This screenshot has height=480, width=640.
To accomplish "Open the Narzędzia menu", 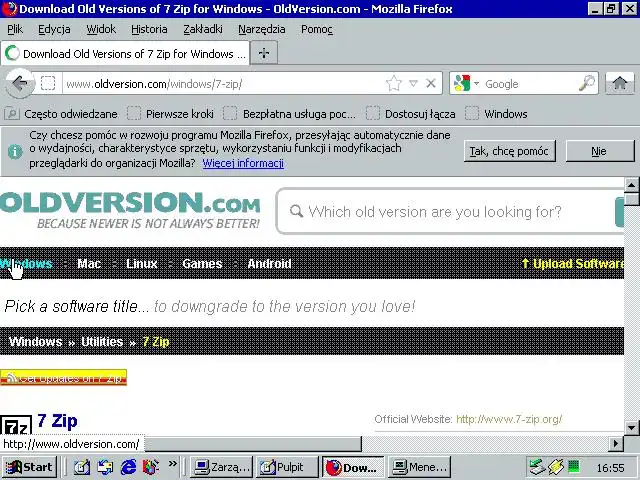I will click(x=262, y=29).
